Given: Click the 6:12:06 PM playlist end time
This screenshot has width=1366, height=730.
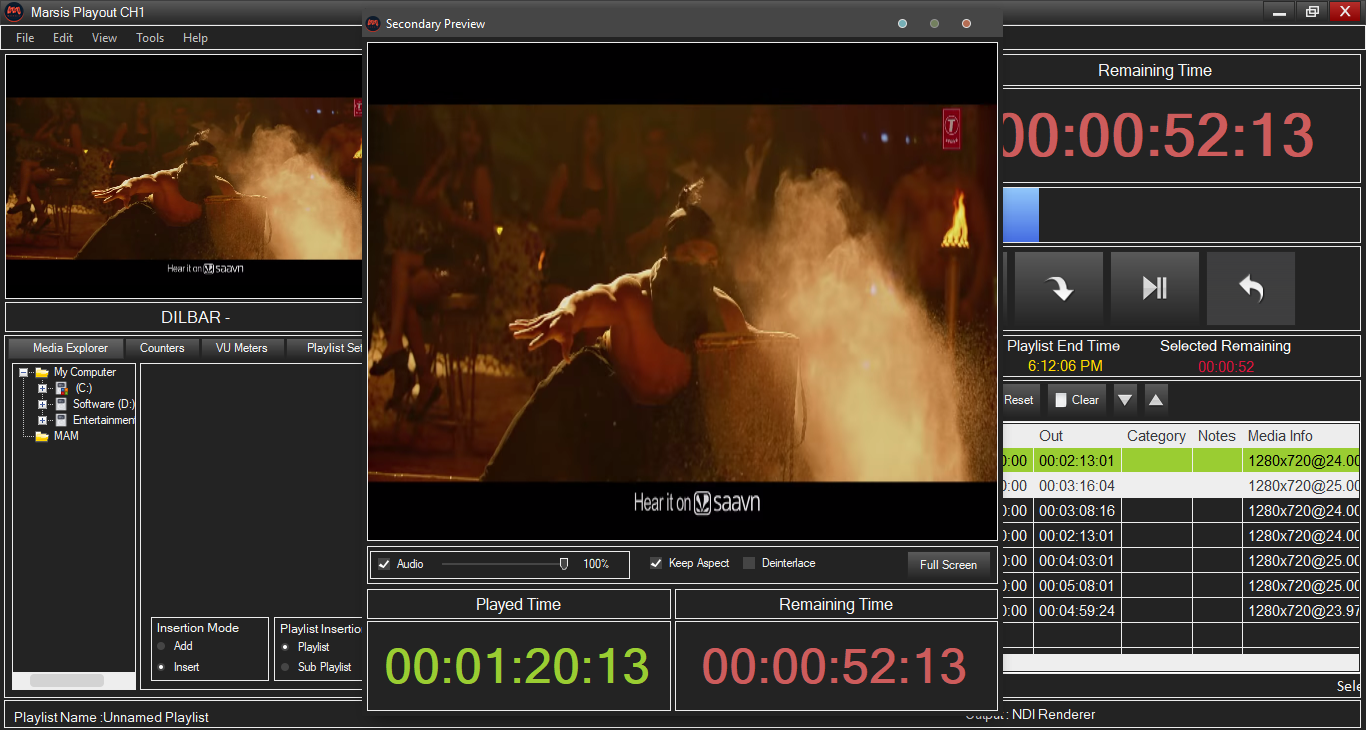Looking at the screenshot, I should 1065,366.
